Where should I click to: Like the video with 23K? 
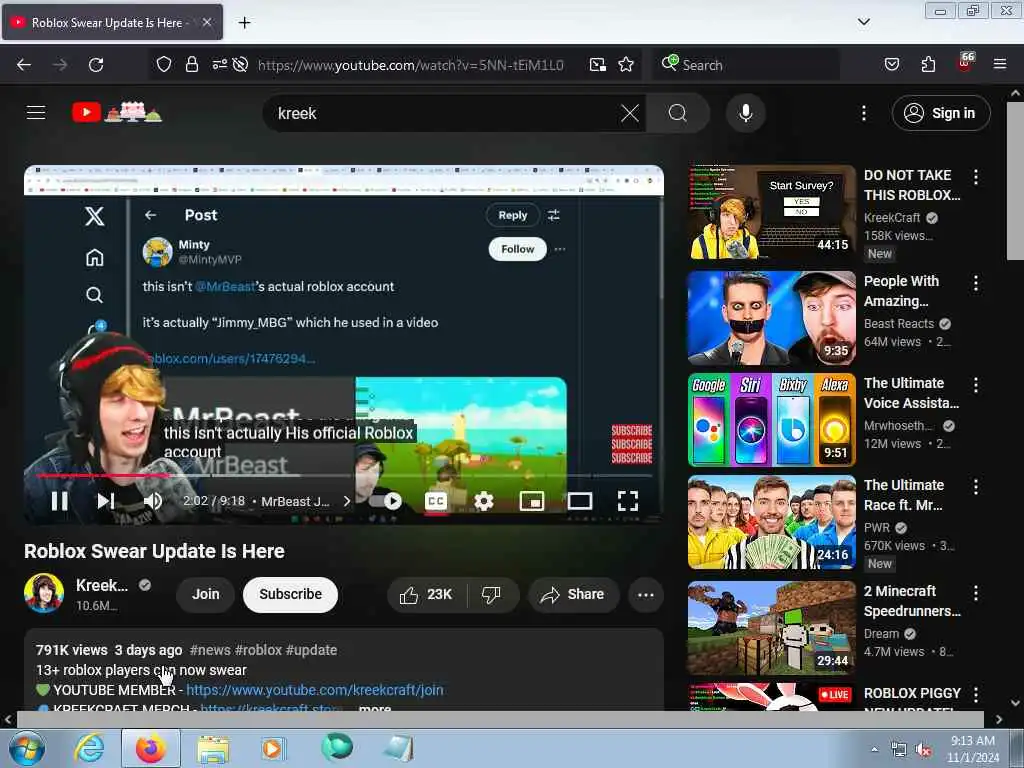click(x=426, y=594)
